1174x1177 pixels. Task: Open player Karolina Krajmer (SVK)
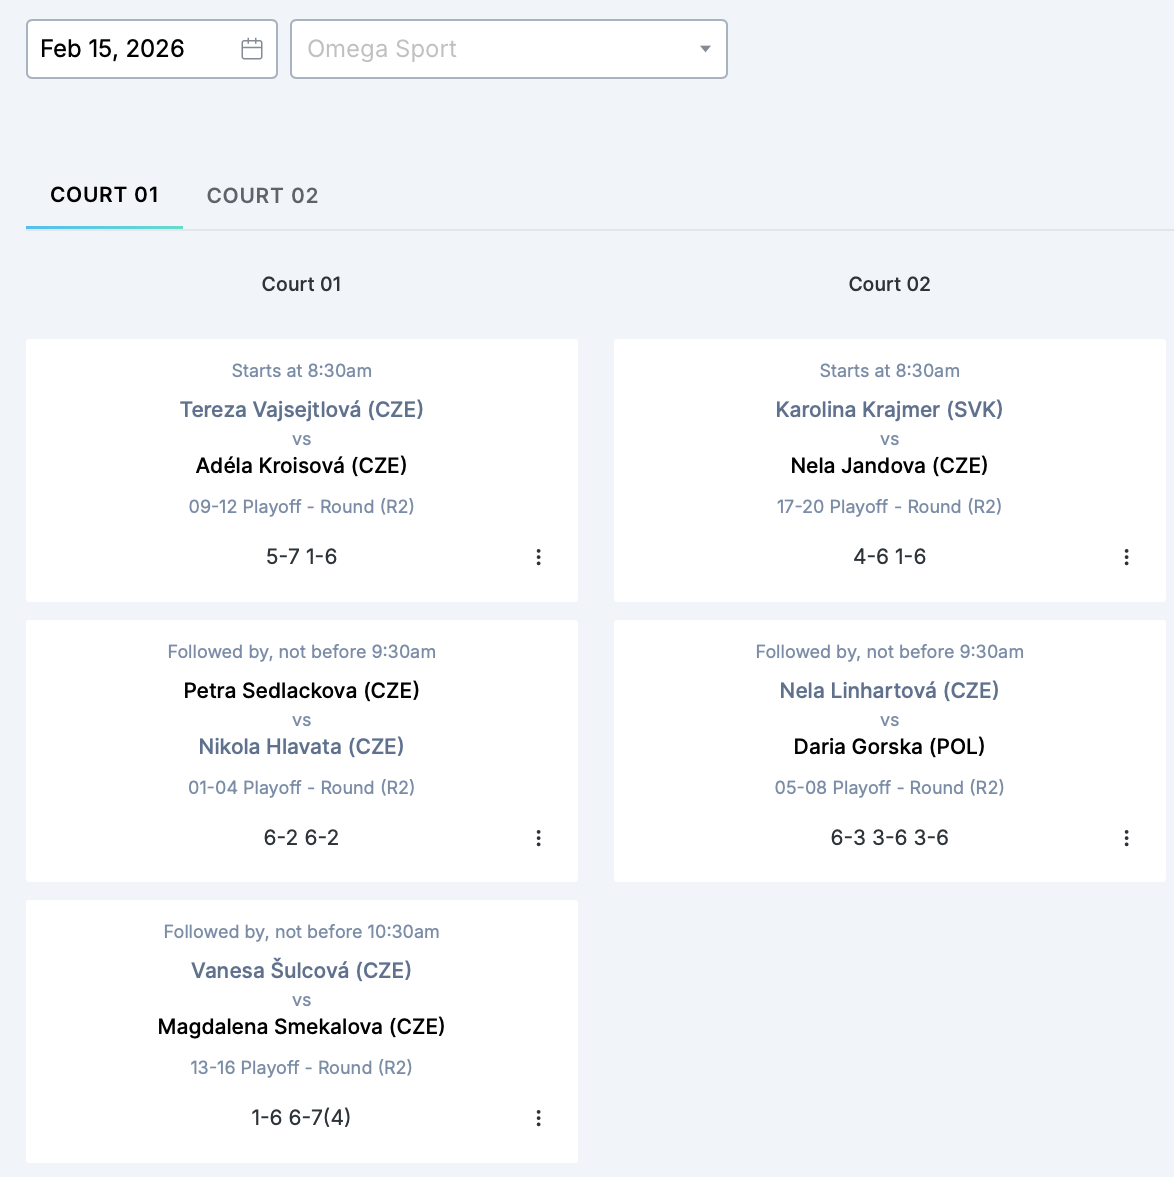coord(889,409)
